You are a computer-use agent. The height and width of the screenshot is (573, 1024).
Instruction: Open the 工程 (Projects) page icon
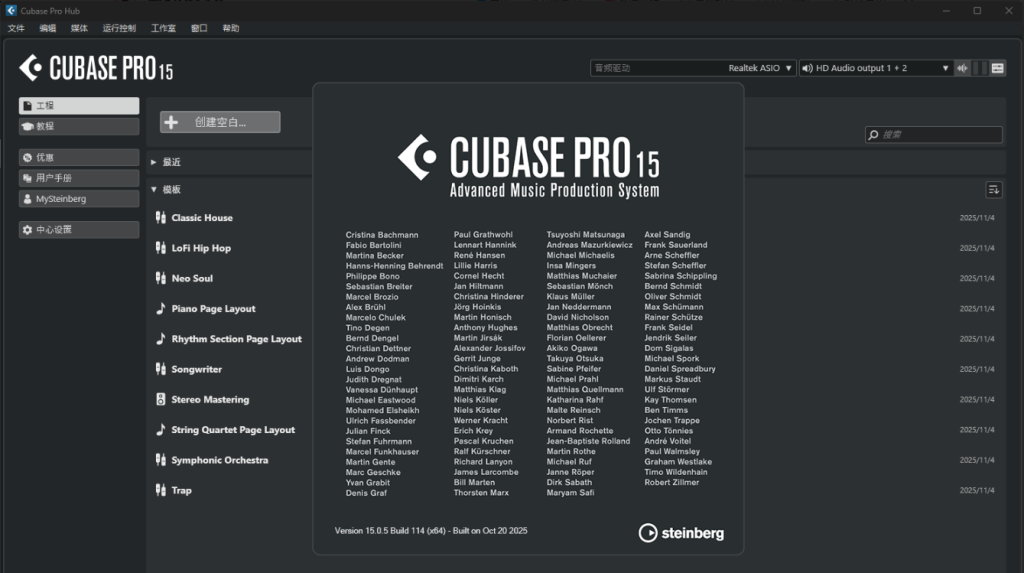(27, 106)
